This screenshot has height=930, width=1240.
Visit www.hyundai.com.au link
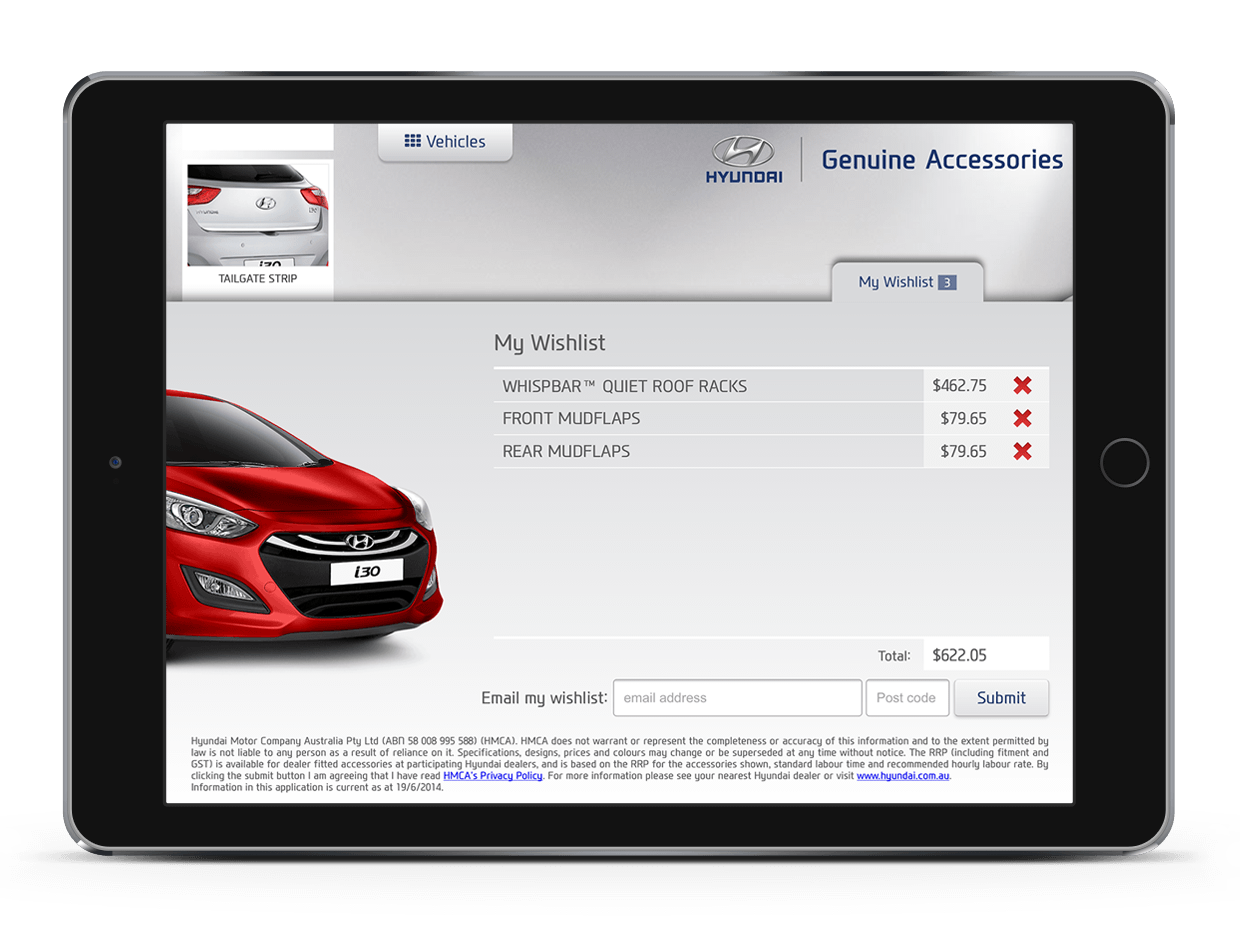901,775
